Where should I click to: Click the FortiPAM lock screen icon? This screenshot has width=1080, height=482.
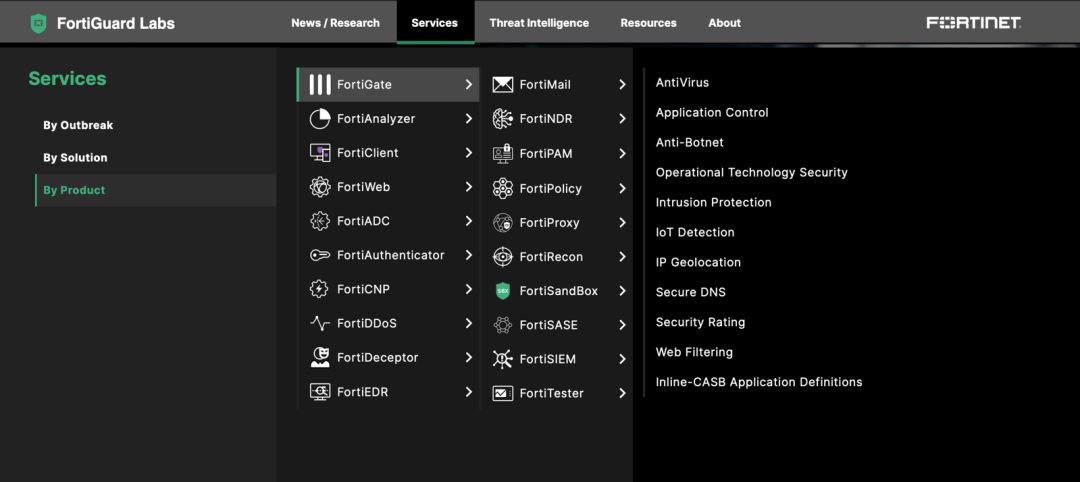click(503, 154)
